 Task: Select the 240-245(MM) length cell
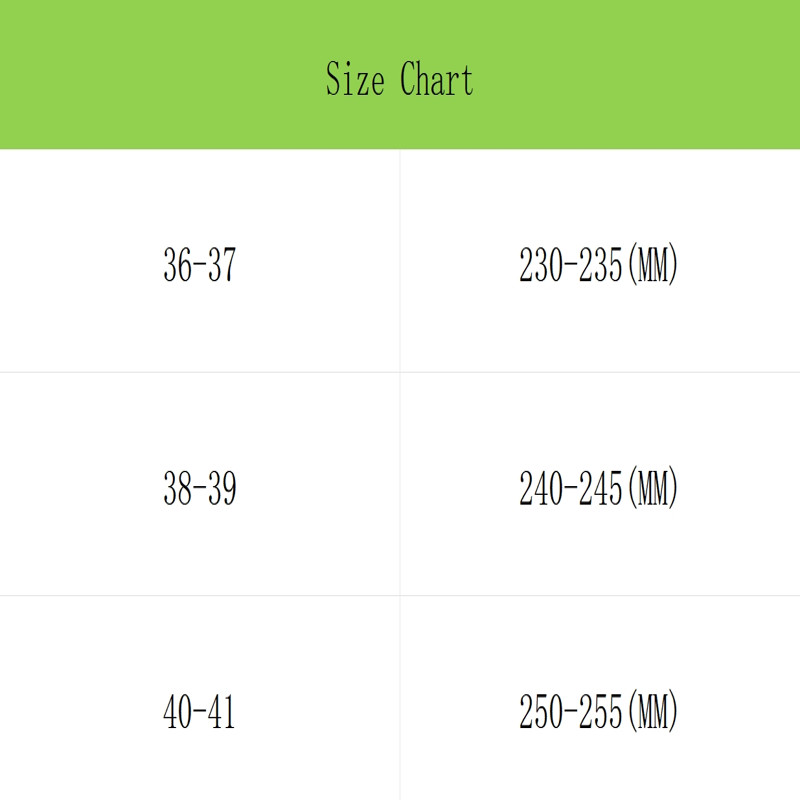tap(598, 489)
